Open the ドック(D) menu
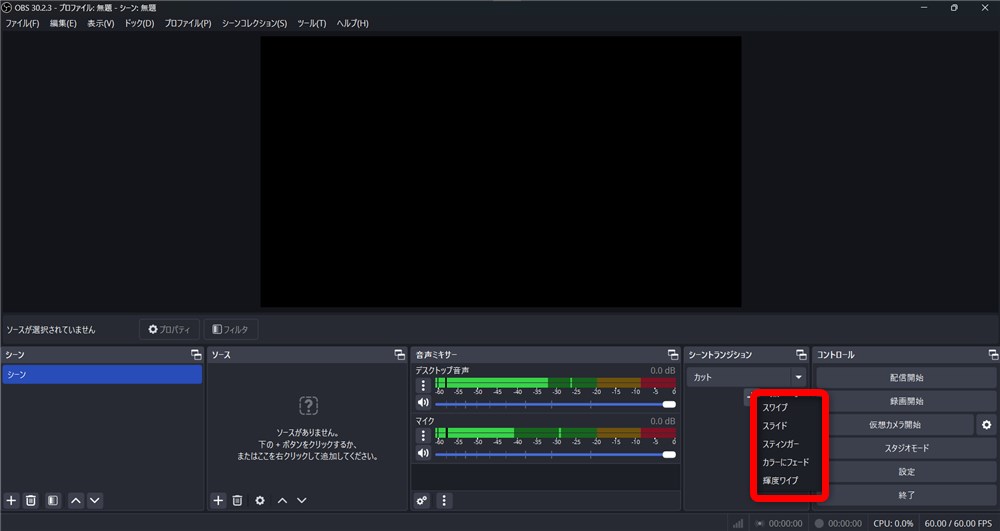The image size is (1000, 531). tap(139, 24)
